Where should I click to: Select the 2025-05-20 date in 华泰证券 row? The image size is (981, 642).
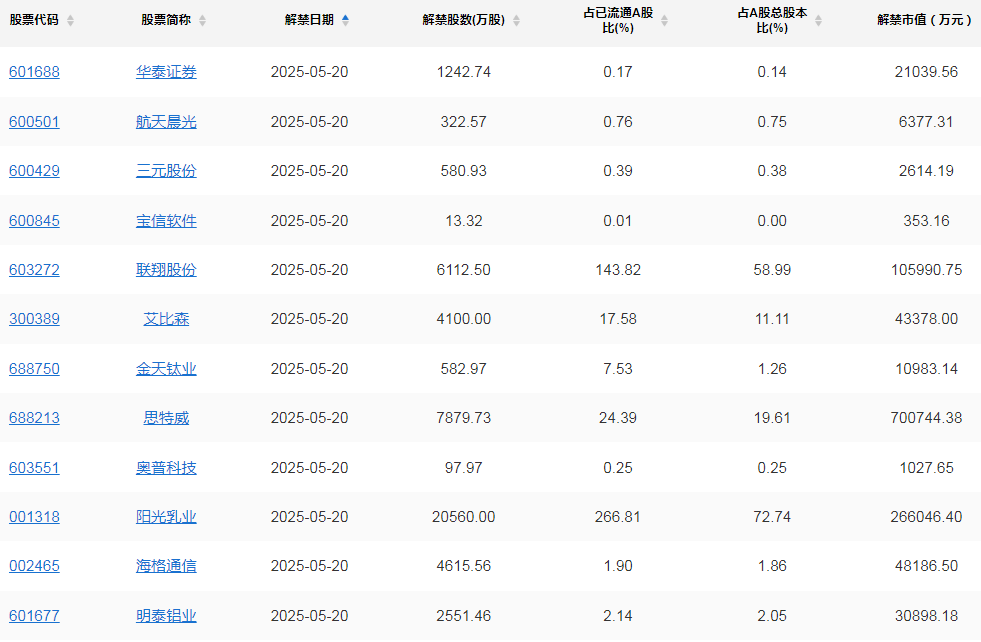(x=309, y=72)
